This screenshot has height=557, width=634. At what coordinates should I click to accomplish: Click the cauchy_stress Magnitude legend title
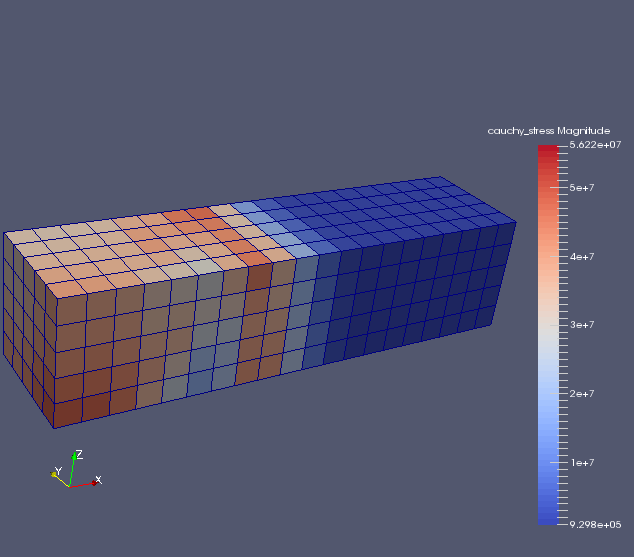pyautogui.click(x=548, y=131)
